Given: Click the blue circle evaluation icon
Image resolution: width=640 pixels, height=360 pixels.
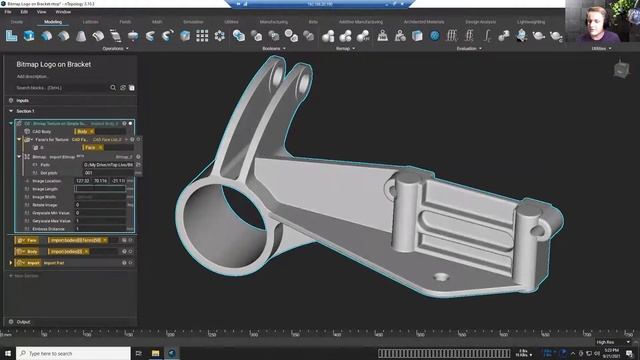Looking at the screenshot, I should 435,36.
